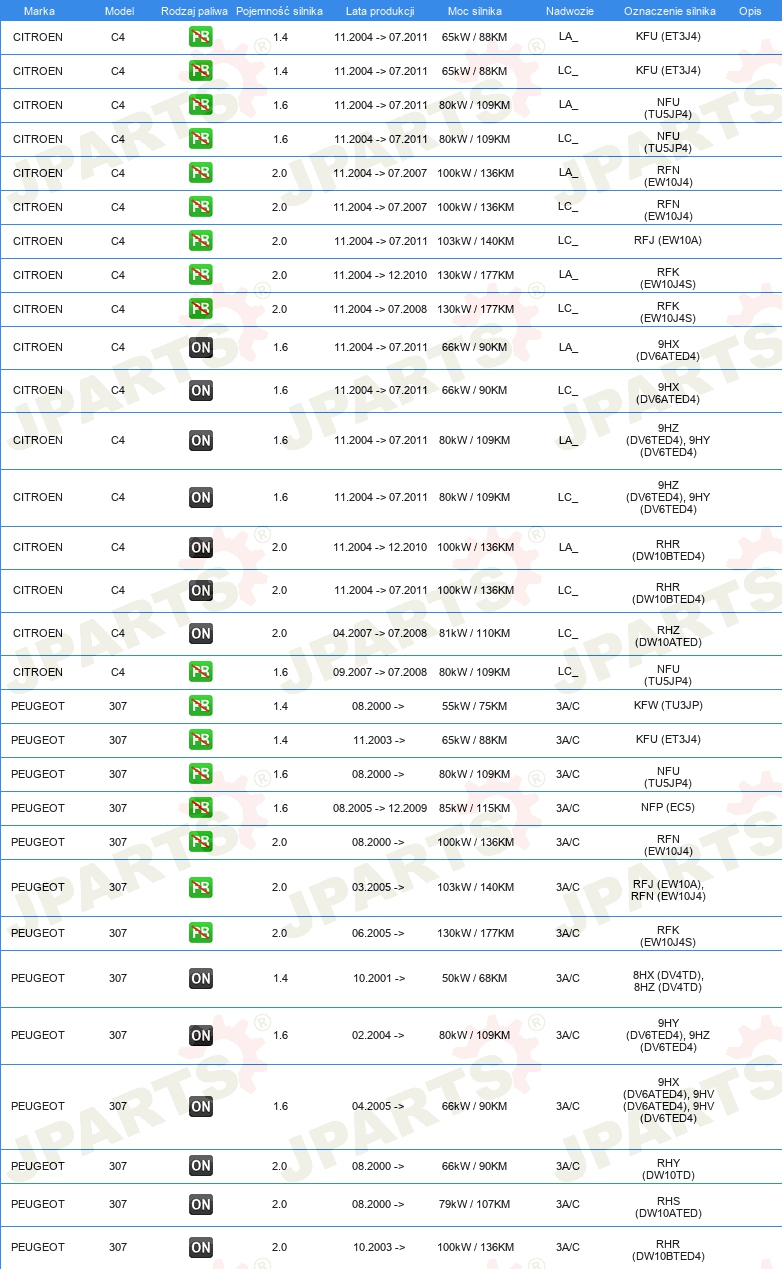Select the engine code RHZ (DW10ATED)

[668, 636]
